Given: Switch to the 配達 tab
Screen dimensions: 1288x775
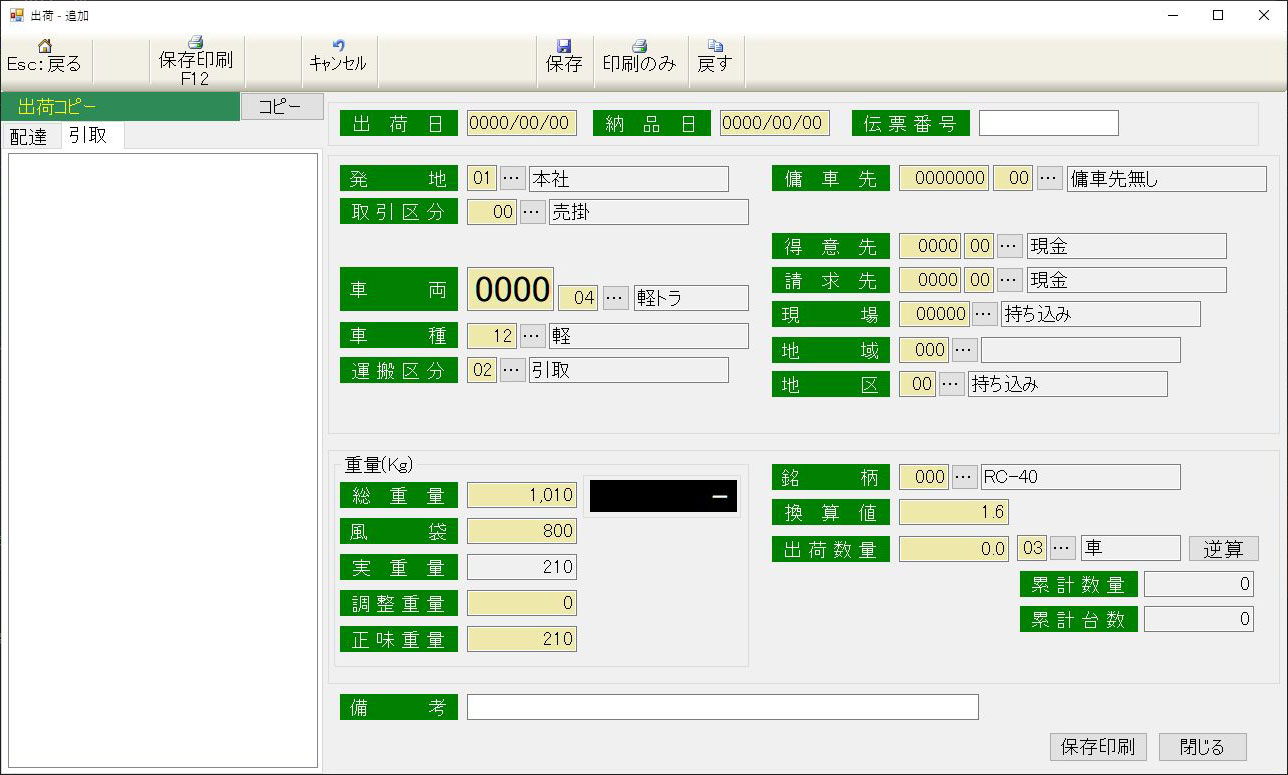Looking at the screenshot, I should 29,137.
